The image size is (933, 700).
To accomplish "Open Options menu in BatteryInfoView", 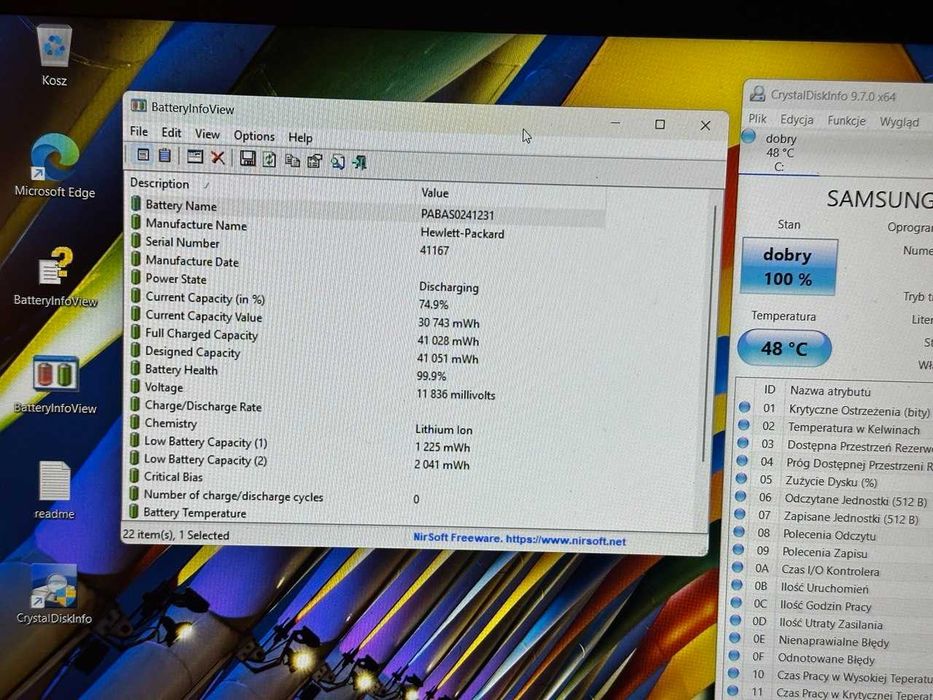I will tap(254, 136).
